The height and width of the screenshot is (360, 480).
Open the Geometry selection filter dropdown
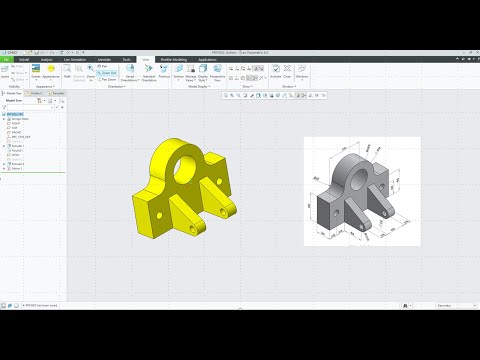(x=456, y=305)
